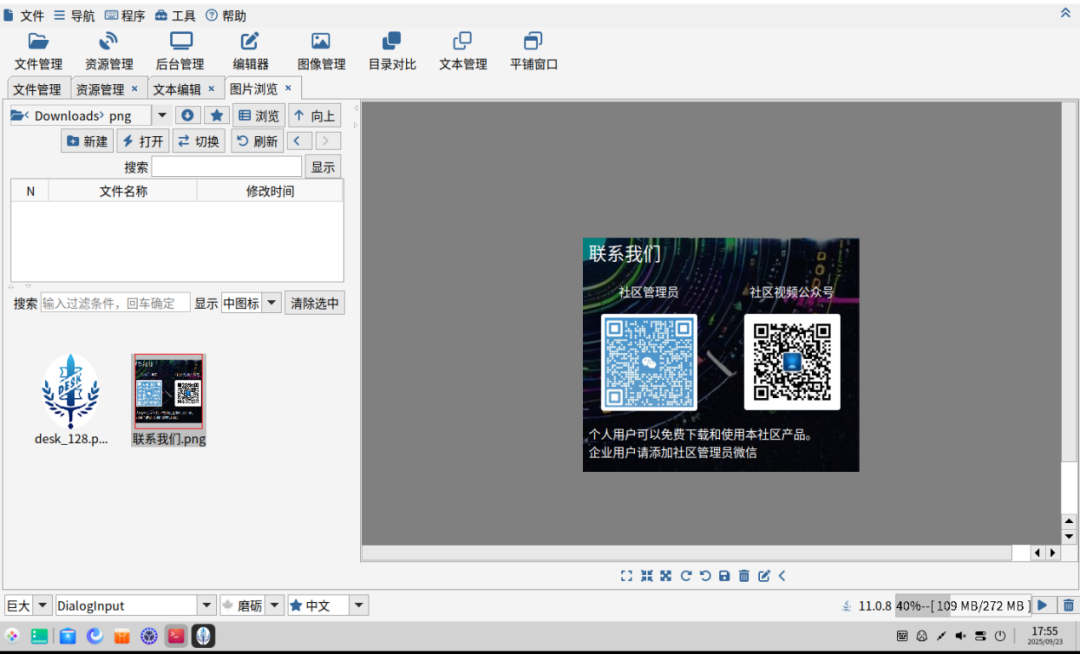Screen dimensions: 1080x654
Task: Click the left chevron in viewer toolbar
Action: coord(782,576)
